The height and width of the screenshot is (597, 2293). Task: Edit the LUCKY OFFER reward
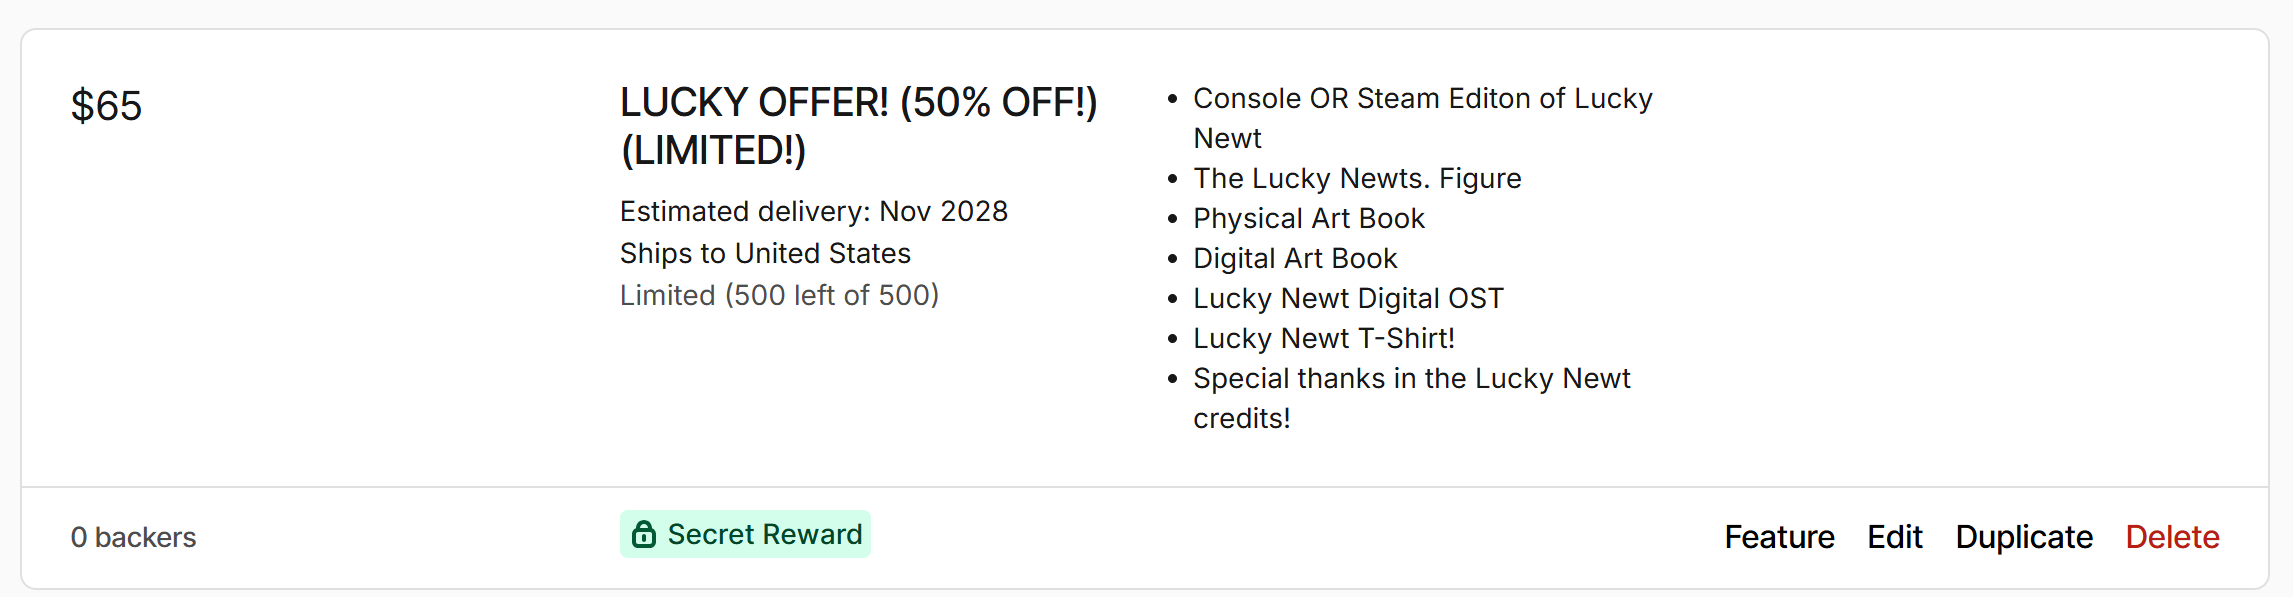click(x=1894, y=537)
